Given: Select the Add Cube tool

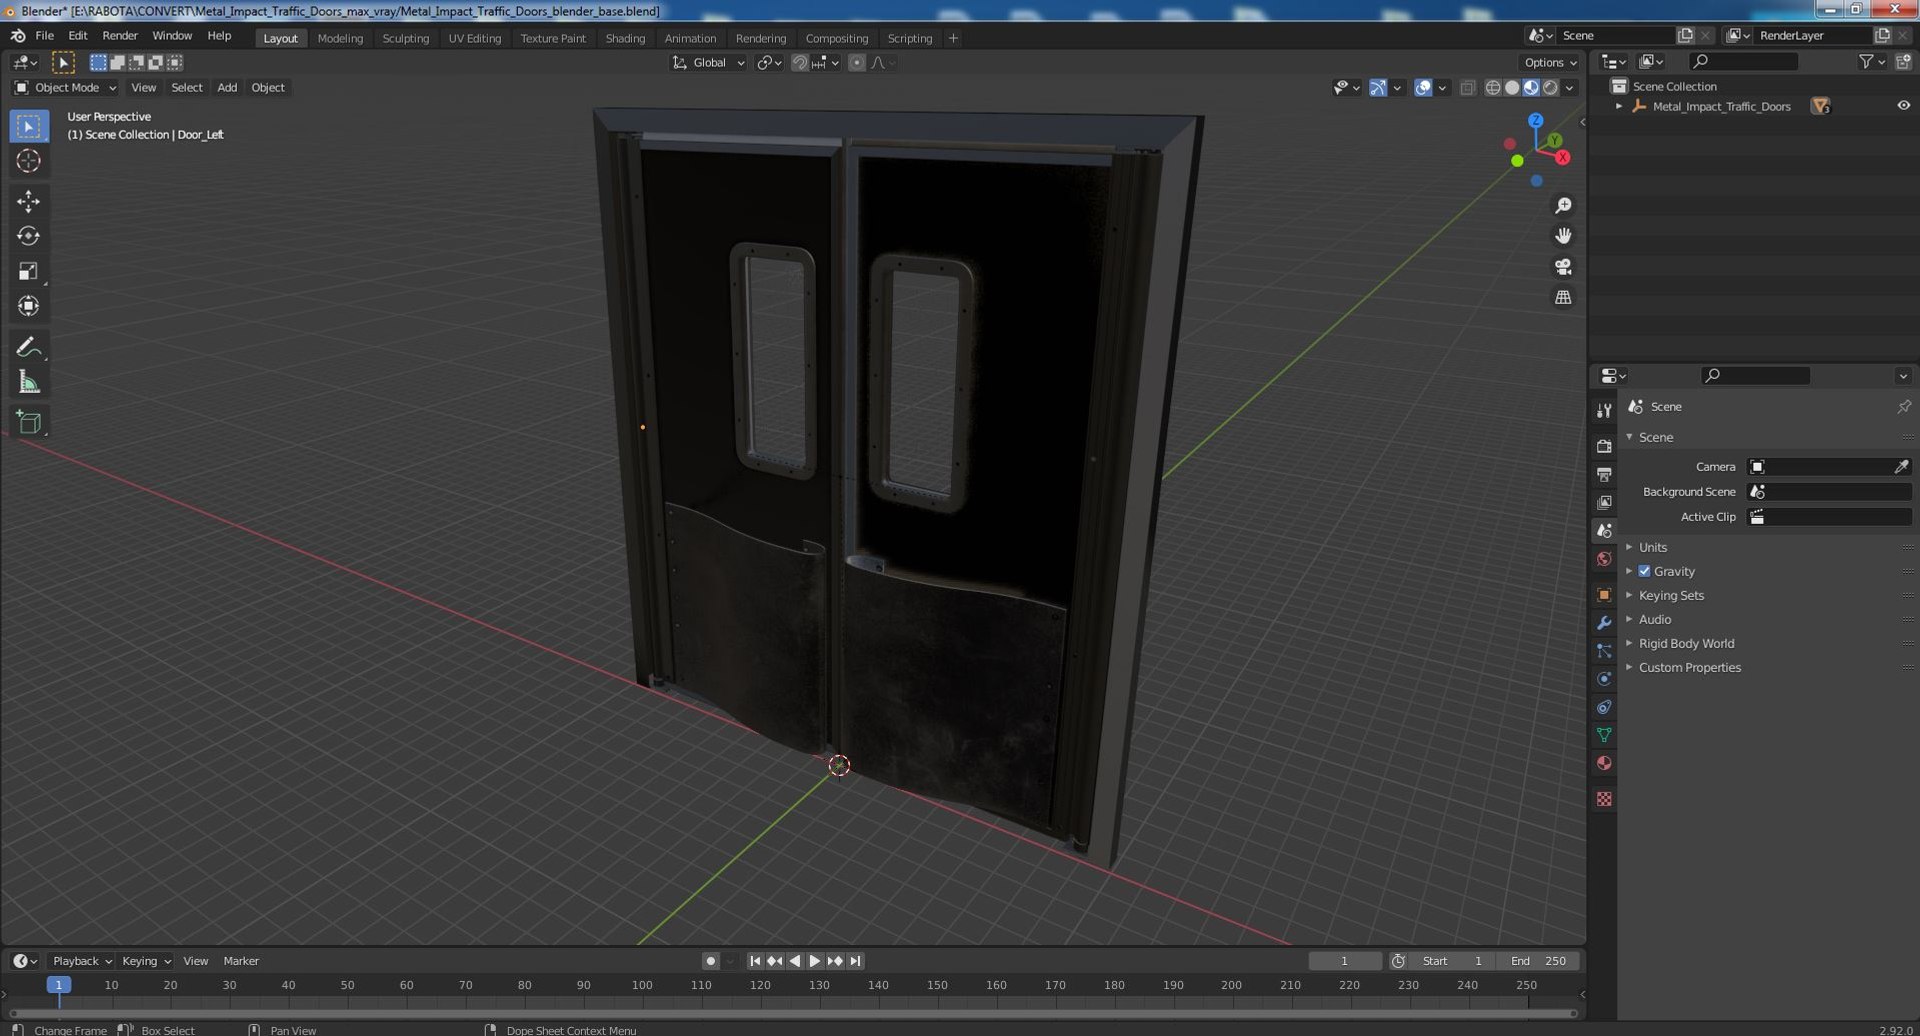Looking at the screenshot, I should 28,422.
